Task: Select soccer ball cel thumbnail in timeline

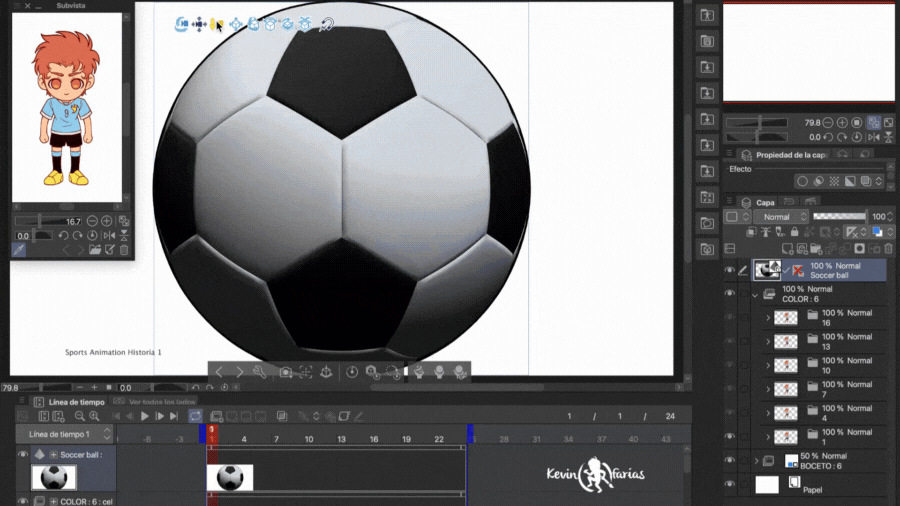Action: click(230, 477)
